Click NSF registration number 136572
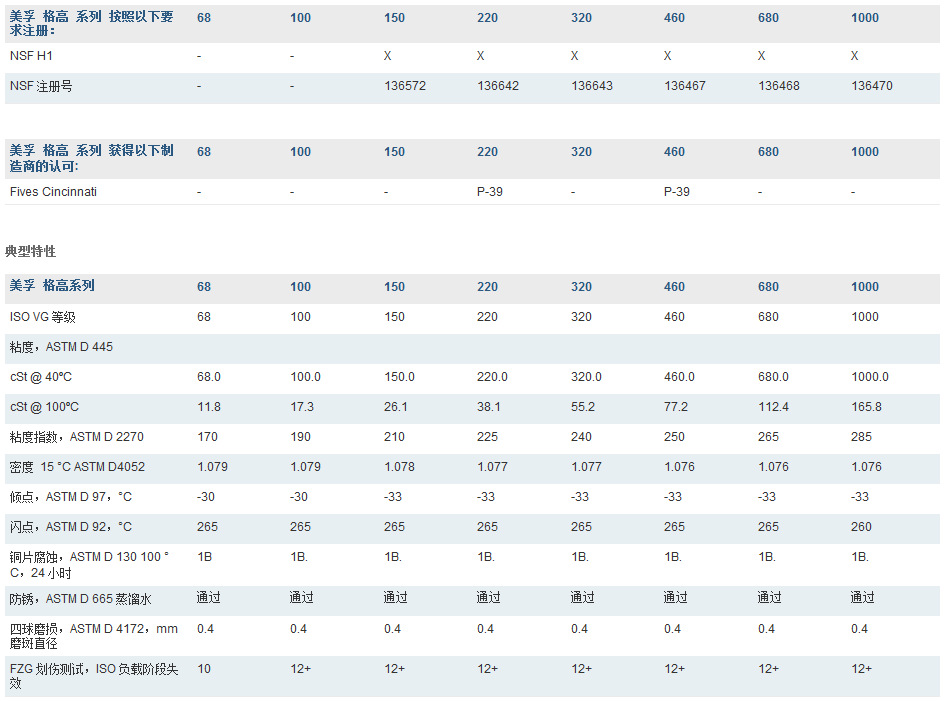 (405, 86)
